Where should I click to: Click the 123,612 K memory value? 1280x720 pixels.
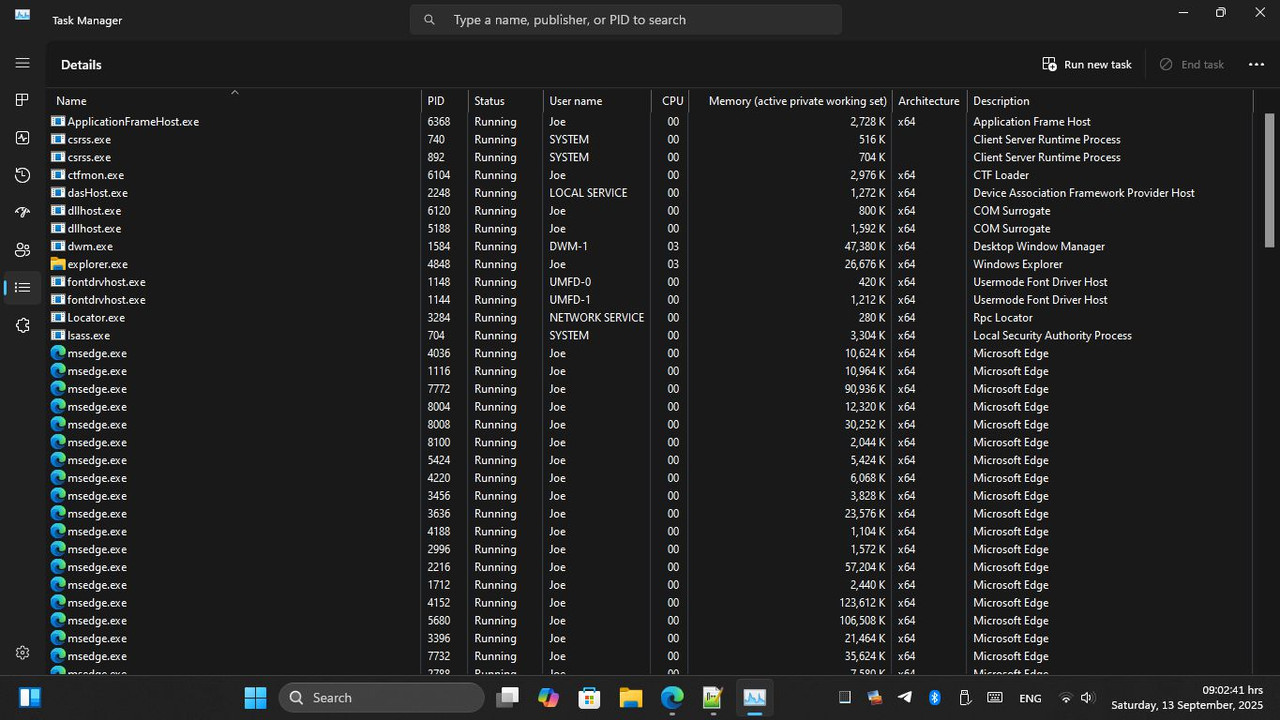pyautogui.click(x=862, y=603)
